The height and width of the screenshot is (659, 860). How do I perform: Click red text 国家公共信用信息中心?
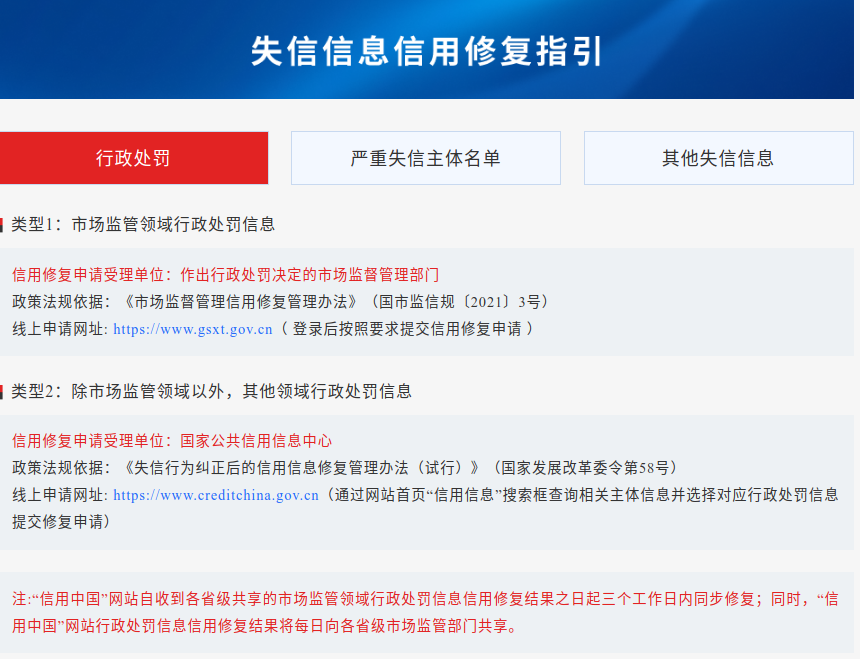pyautogui.click(x=256, y=441)
